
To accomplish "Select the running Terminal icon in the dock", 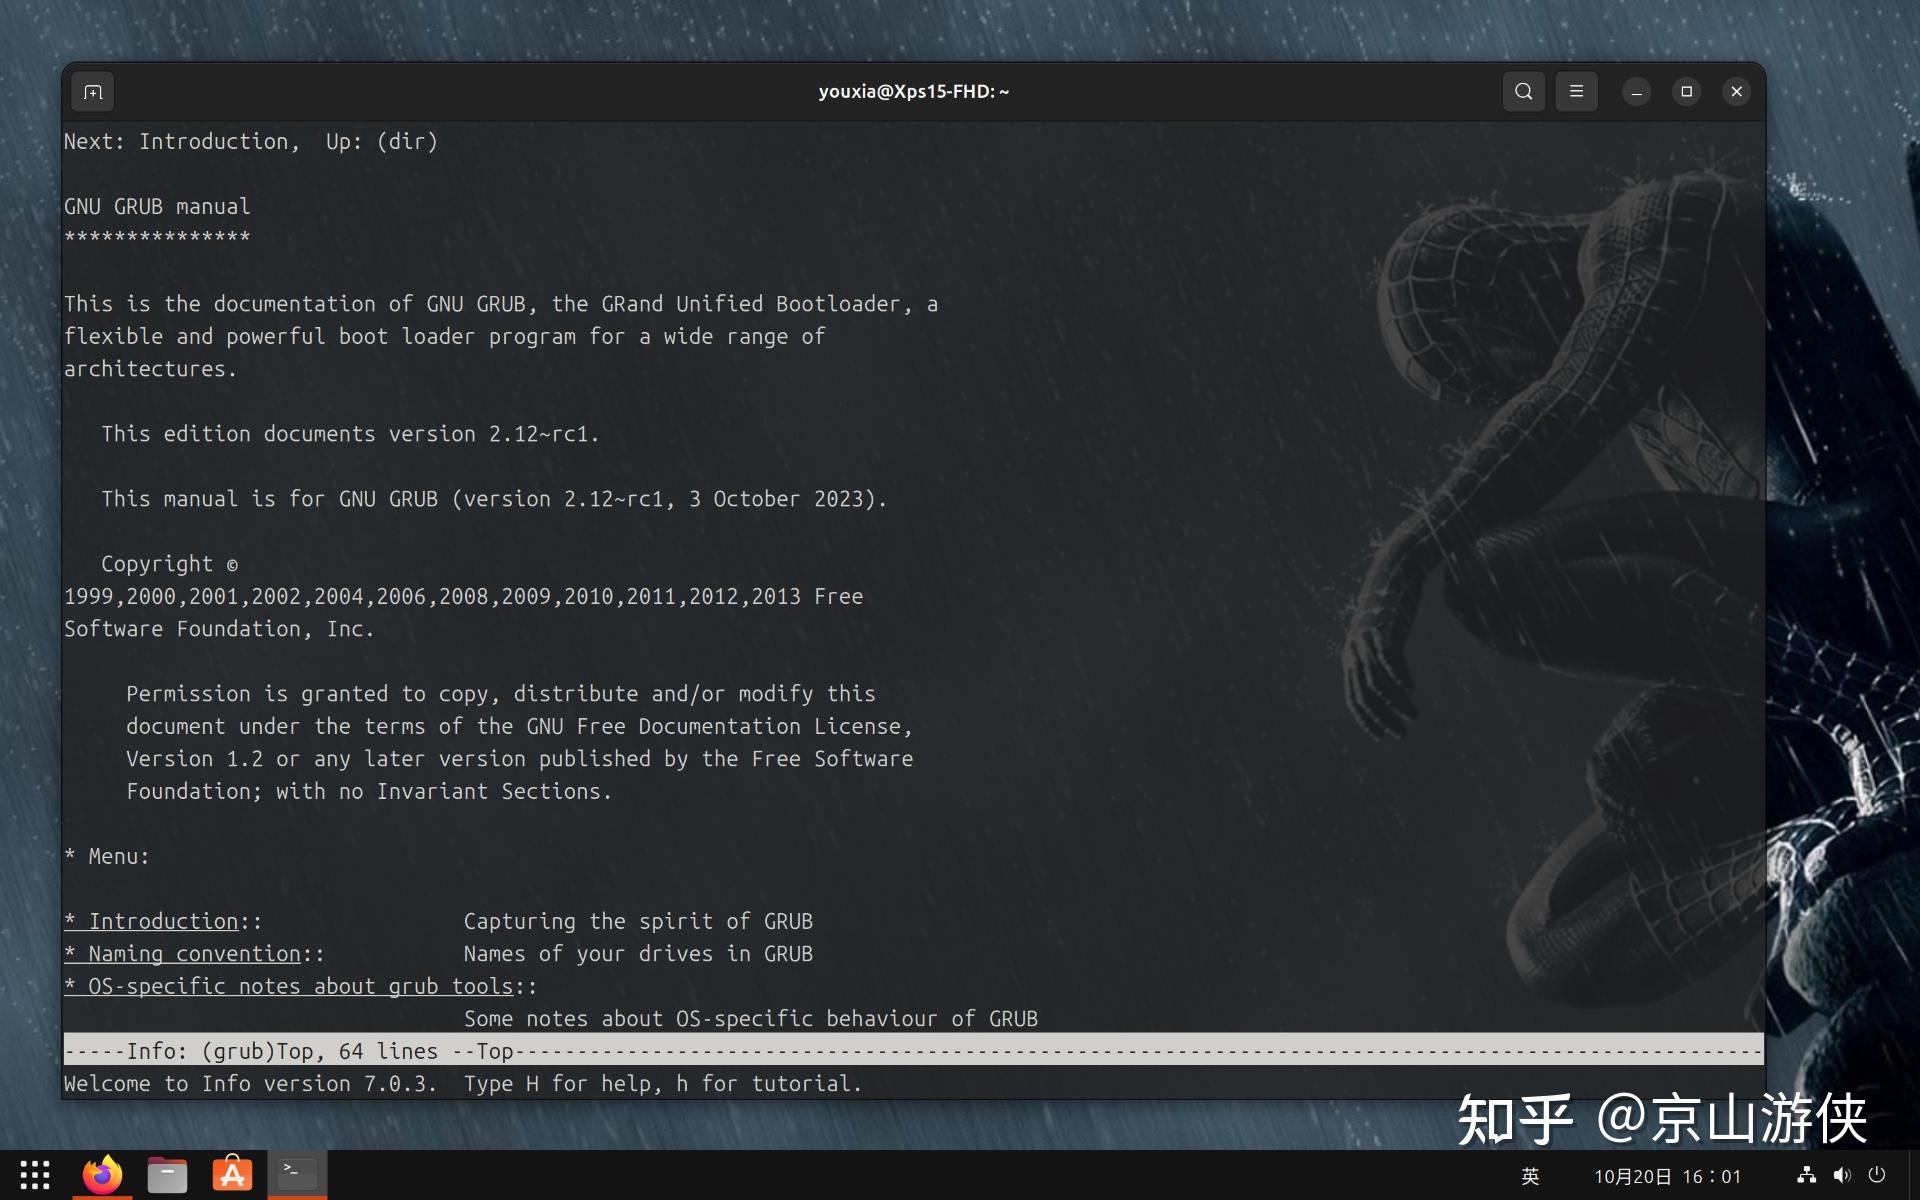I will point(295,1174).
